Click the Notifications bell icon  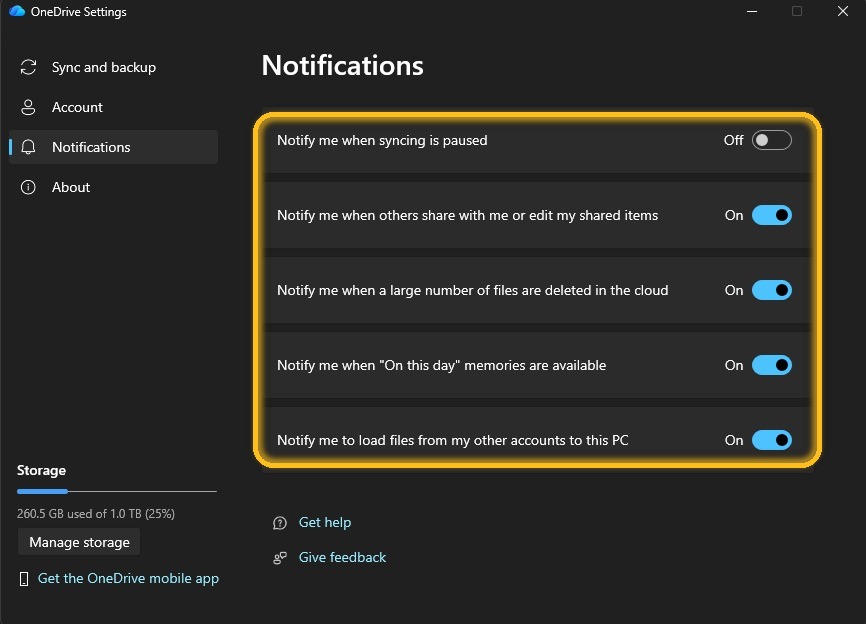pyautogui.click(x=28, y=147)
